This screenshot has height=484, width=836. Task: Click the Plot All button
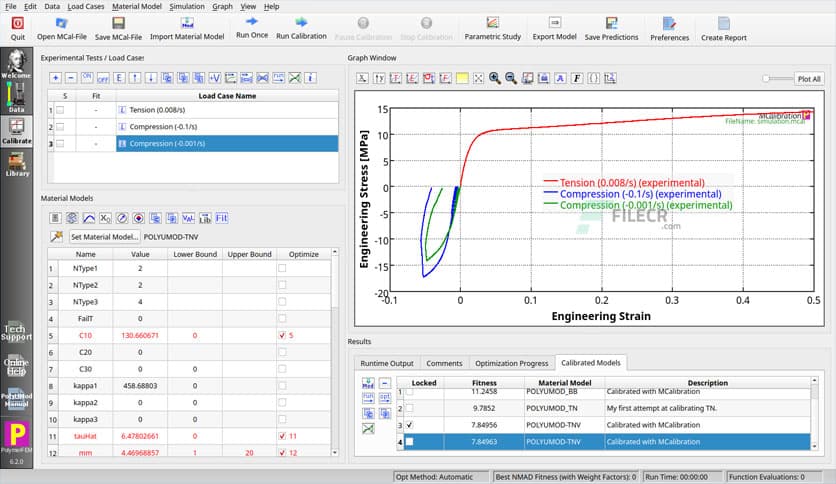pos(809,79)
